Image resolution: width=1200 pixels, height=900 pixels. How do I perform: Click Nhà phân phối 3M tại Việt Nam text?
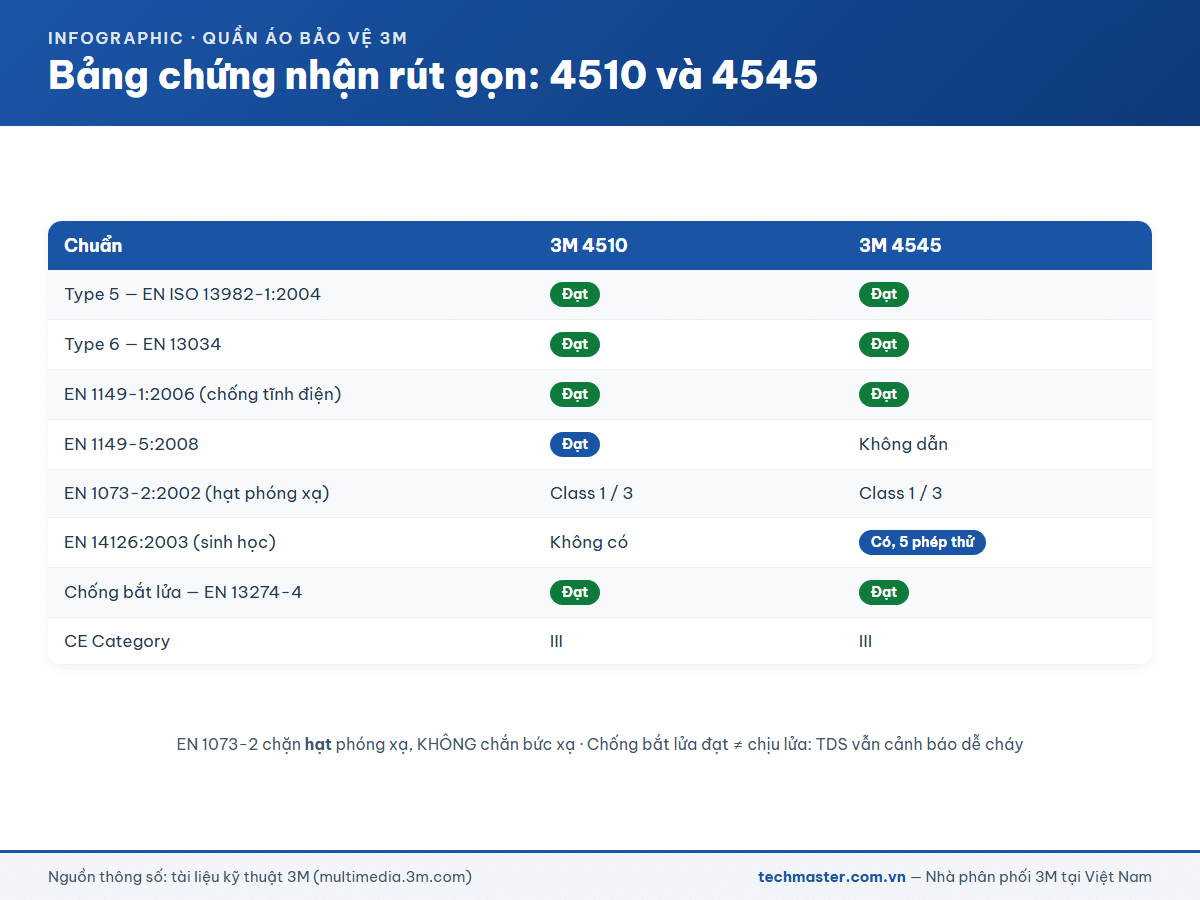click(1038, 877)
